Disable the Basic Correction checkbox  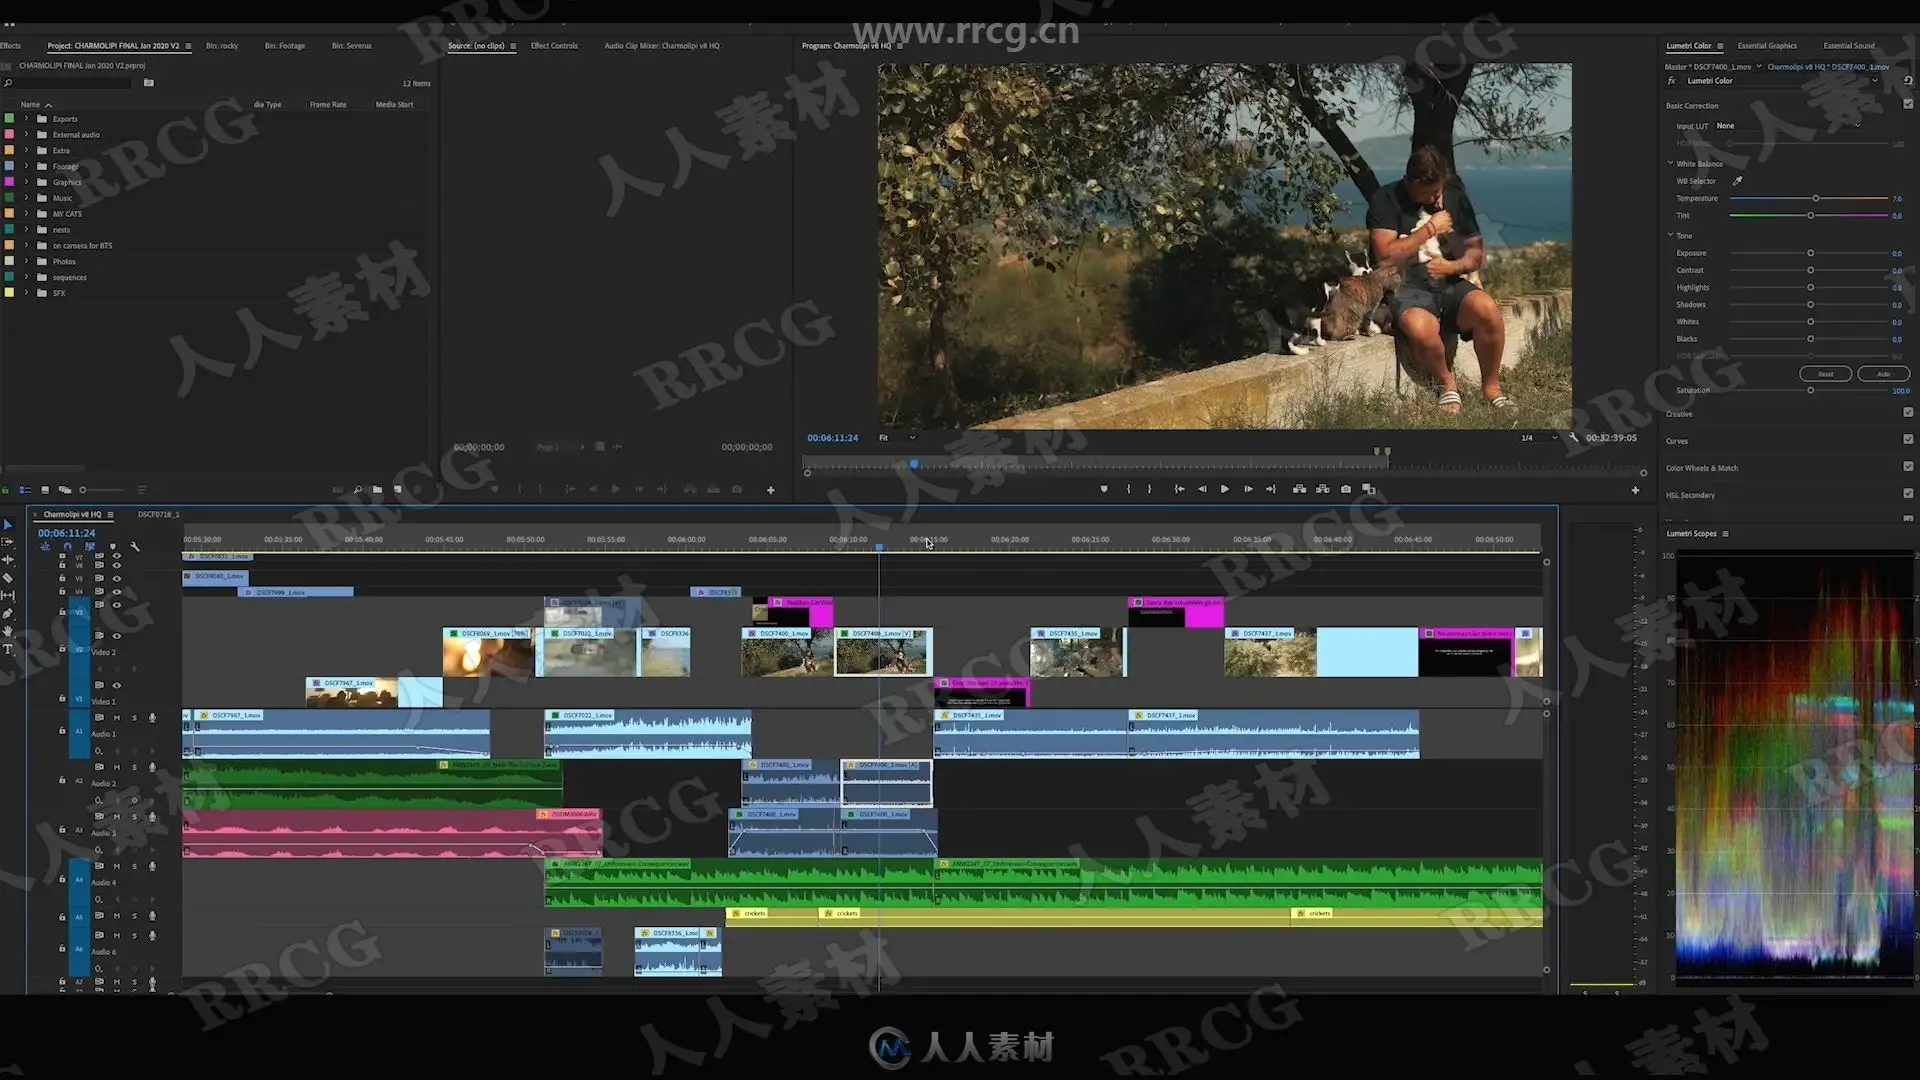1908,105
